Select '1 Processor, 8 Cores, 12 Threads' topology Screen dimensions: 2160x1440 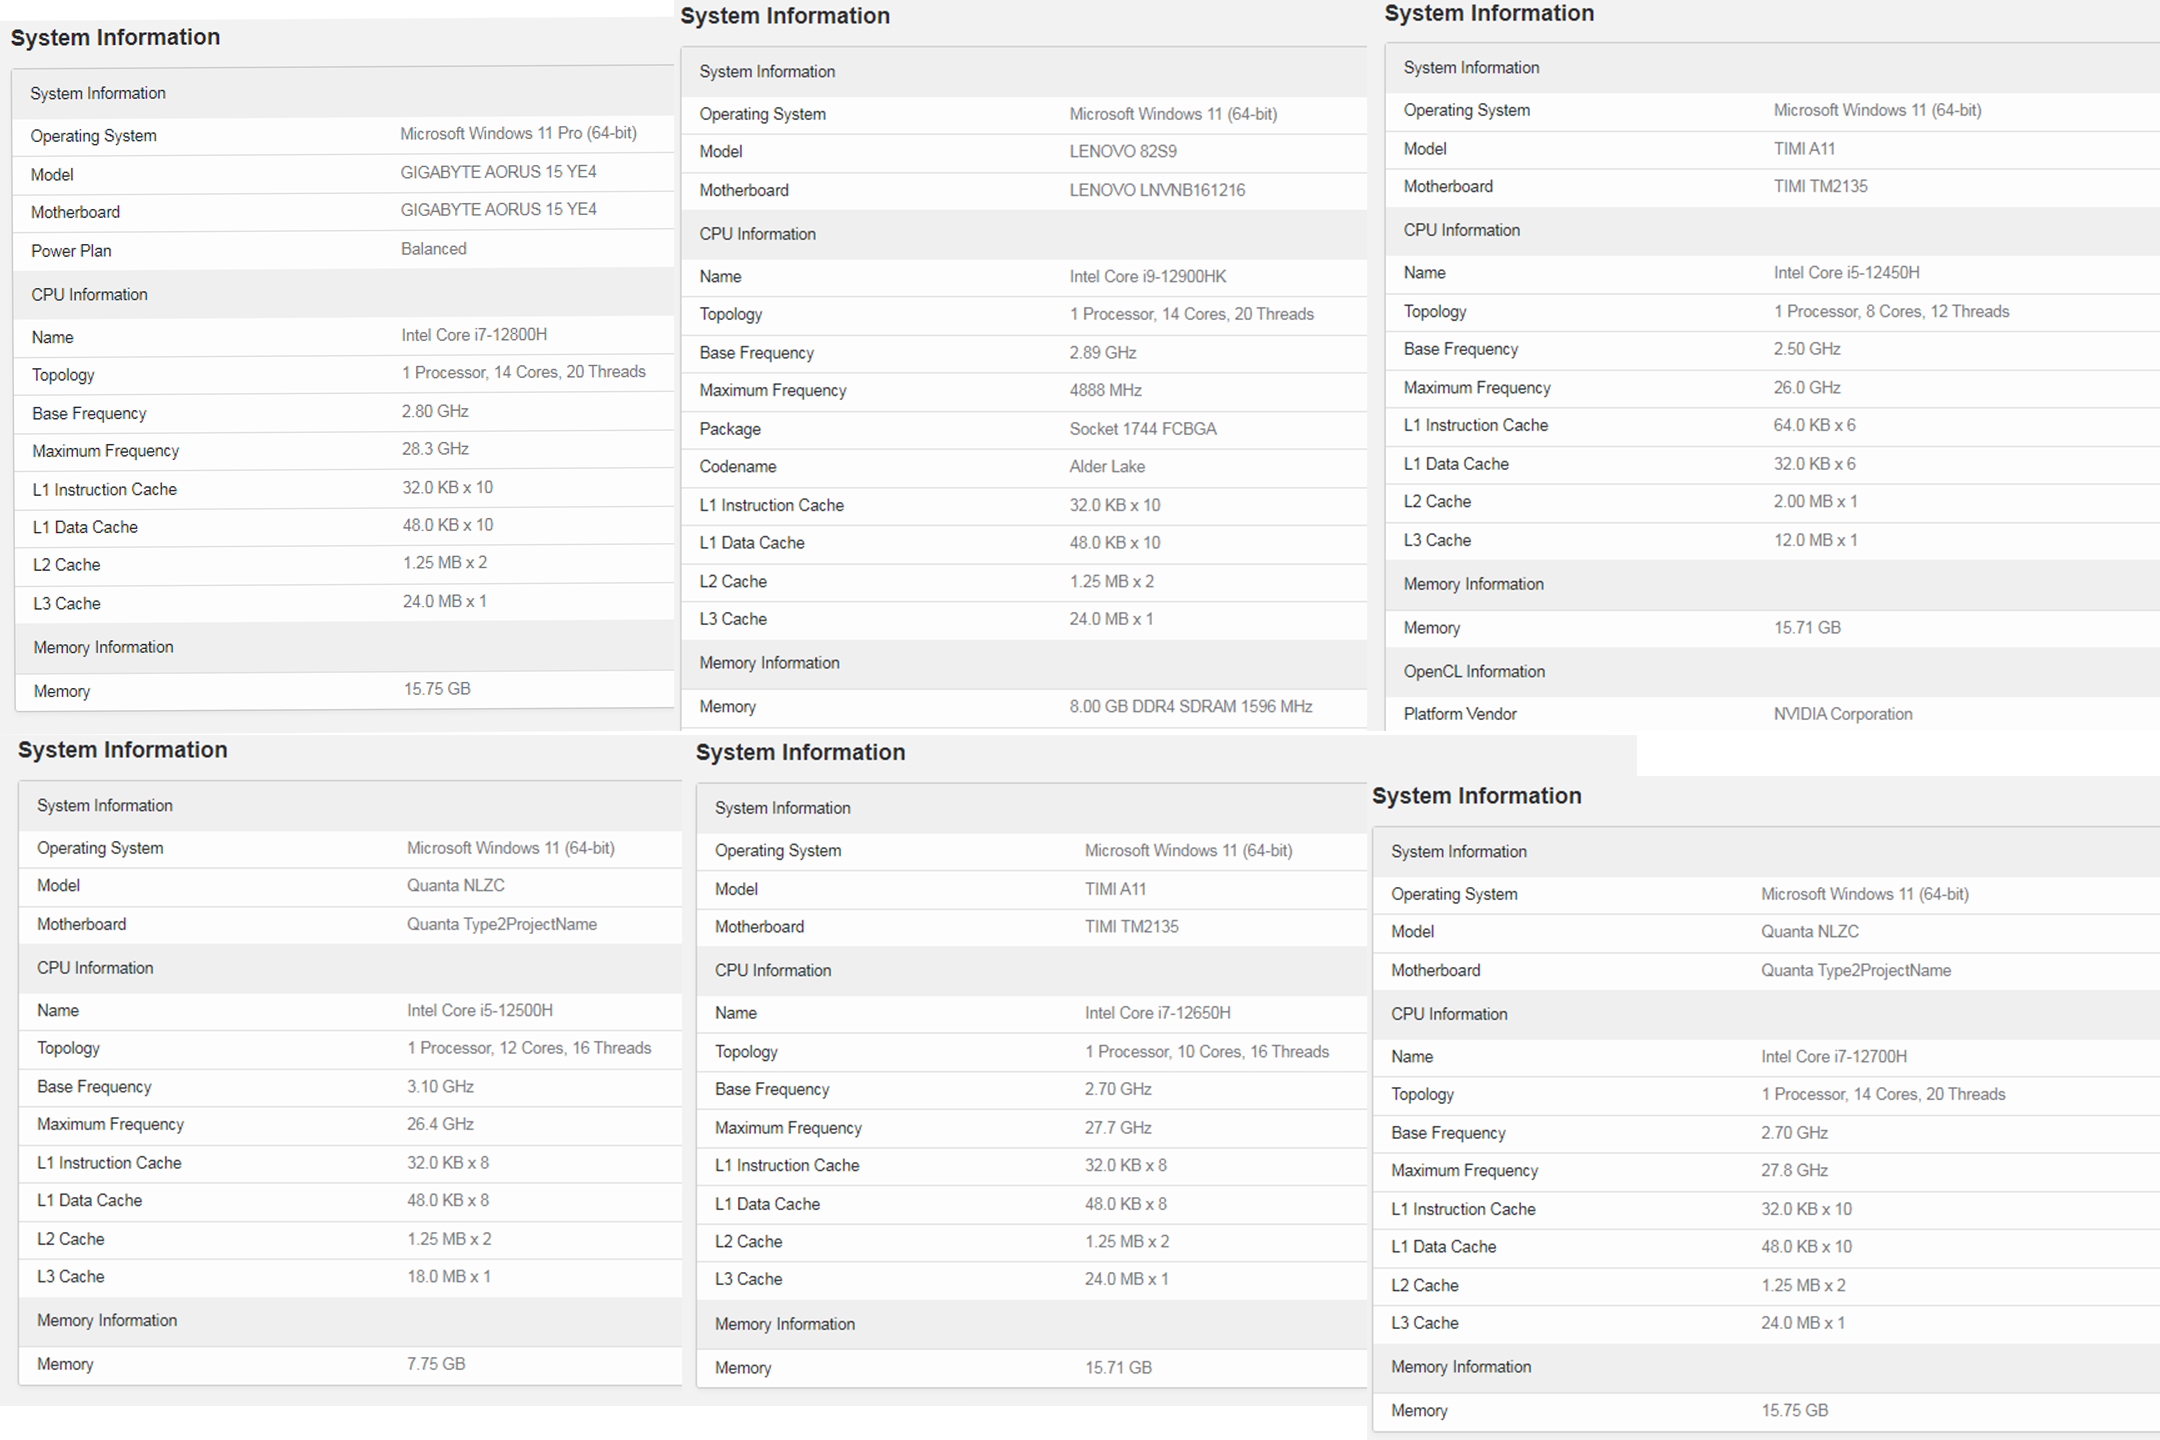point(1891,311)
